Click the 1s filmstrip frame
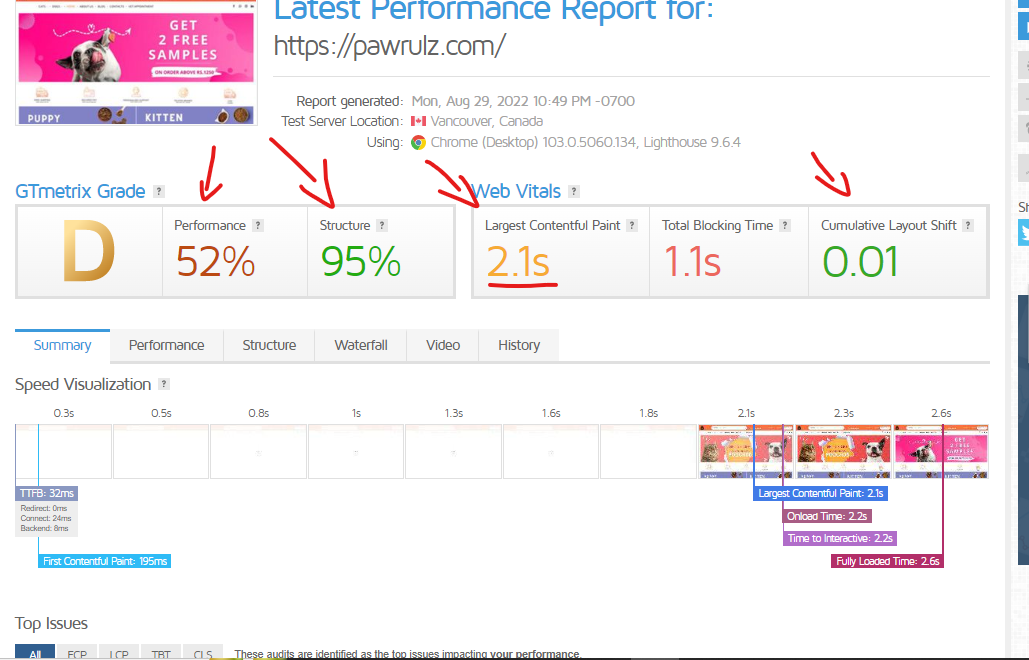The height and width of the screenshot is (660, 1029). coord(356,451)
